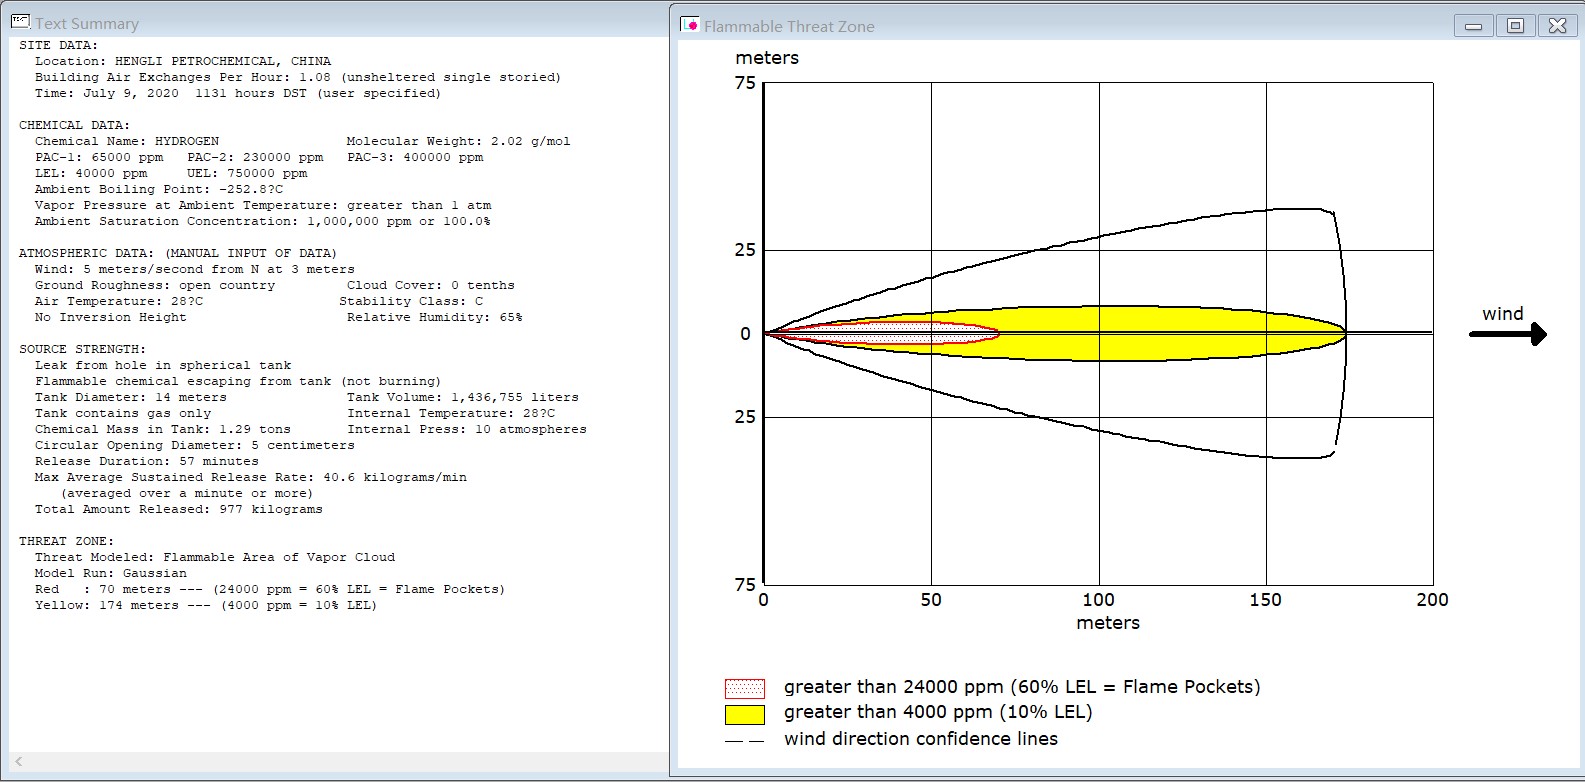The image size is (1585, 782).
Task: Click 'Circular Opening Diameter: 5 centimeters' line
Action: 195,445
